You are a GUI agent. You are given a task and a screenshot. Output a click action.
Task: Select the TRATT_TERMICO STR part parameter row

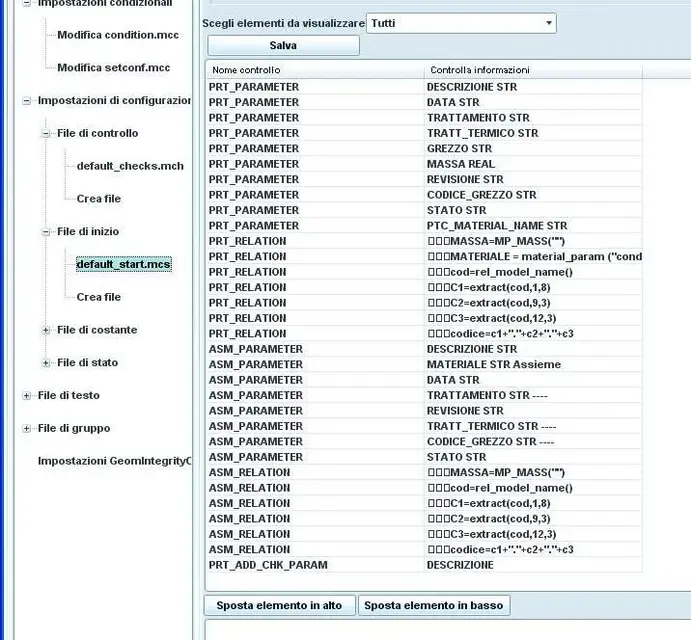(424, 133)
